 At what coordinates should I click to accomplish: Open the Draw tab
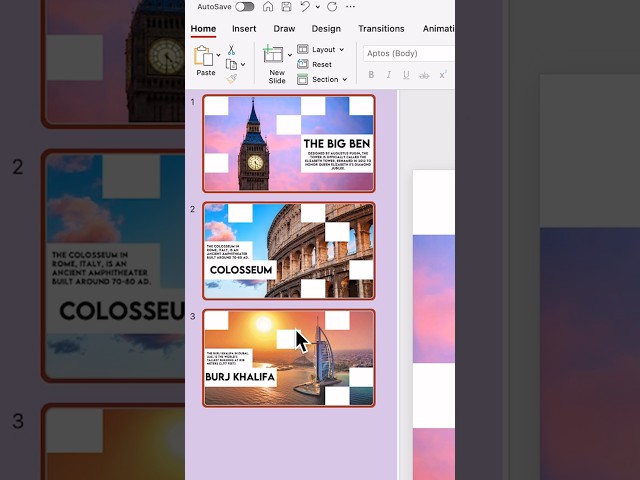284,29
